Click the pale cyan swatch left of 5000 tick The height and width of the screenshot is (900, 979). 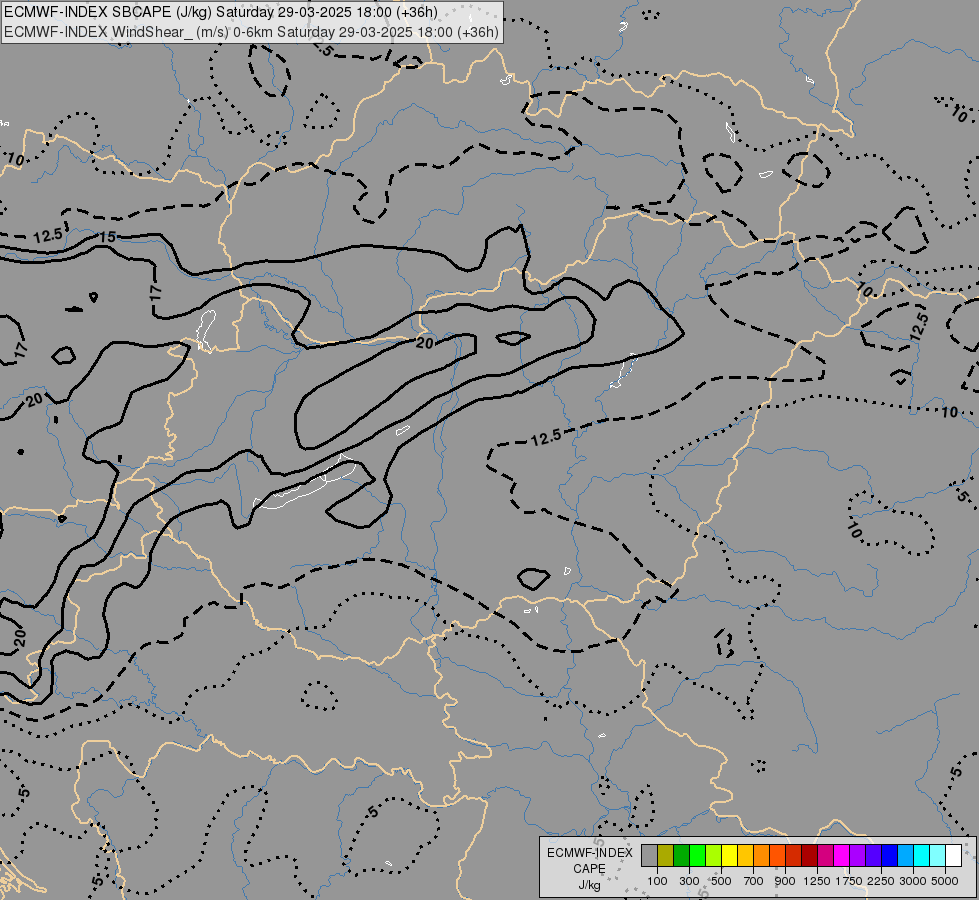(938, 855)
